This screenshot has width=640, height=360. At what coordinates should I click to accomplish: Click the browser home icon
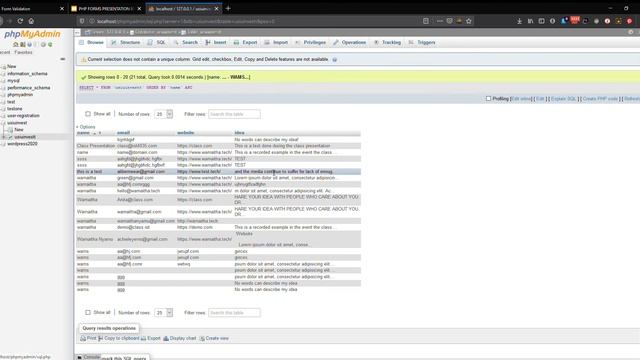(31, 21)
